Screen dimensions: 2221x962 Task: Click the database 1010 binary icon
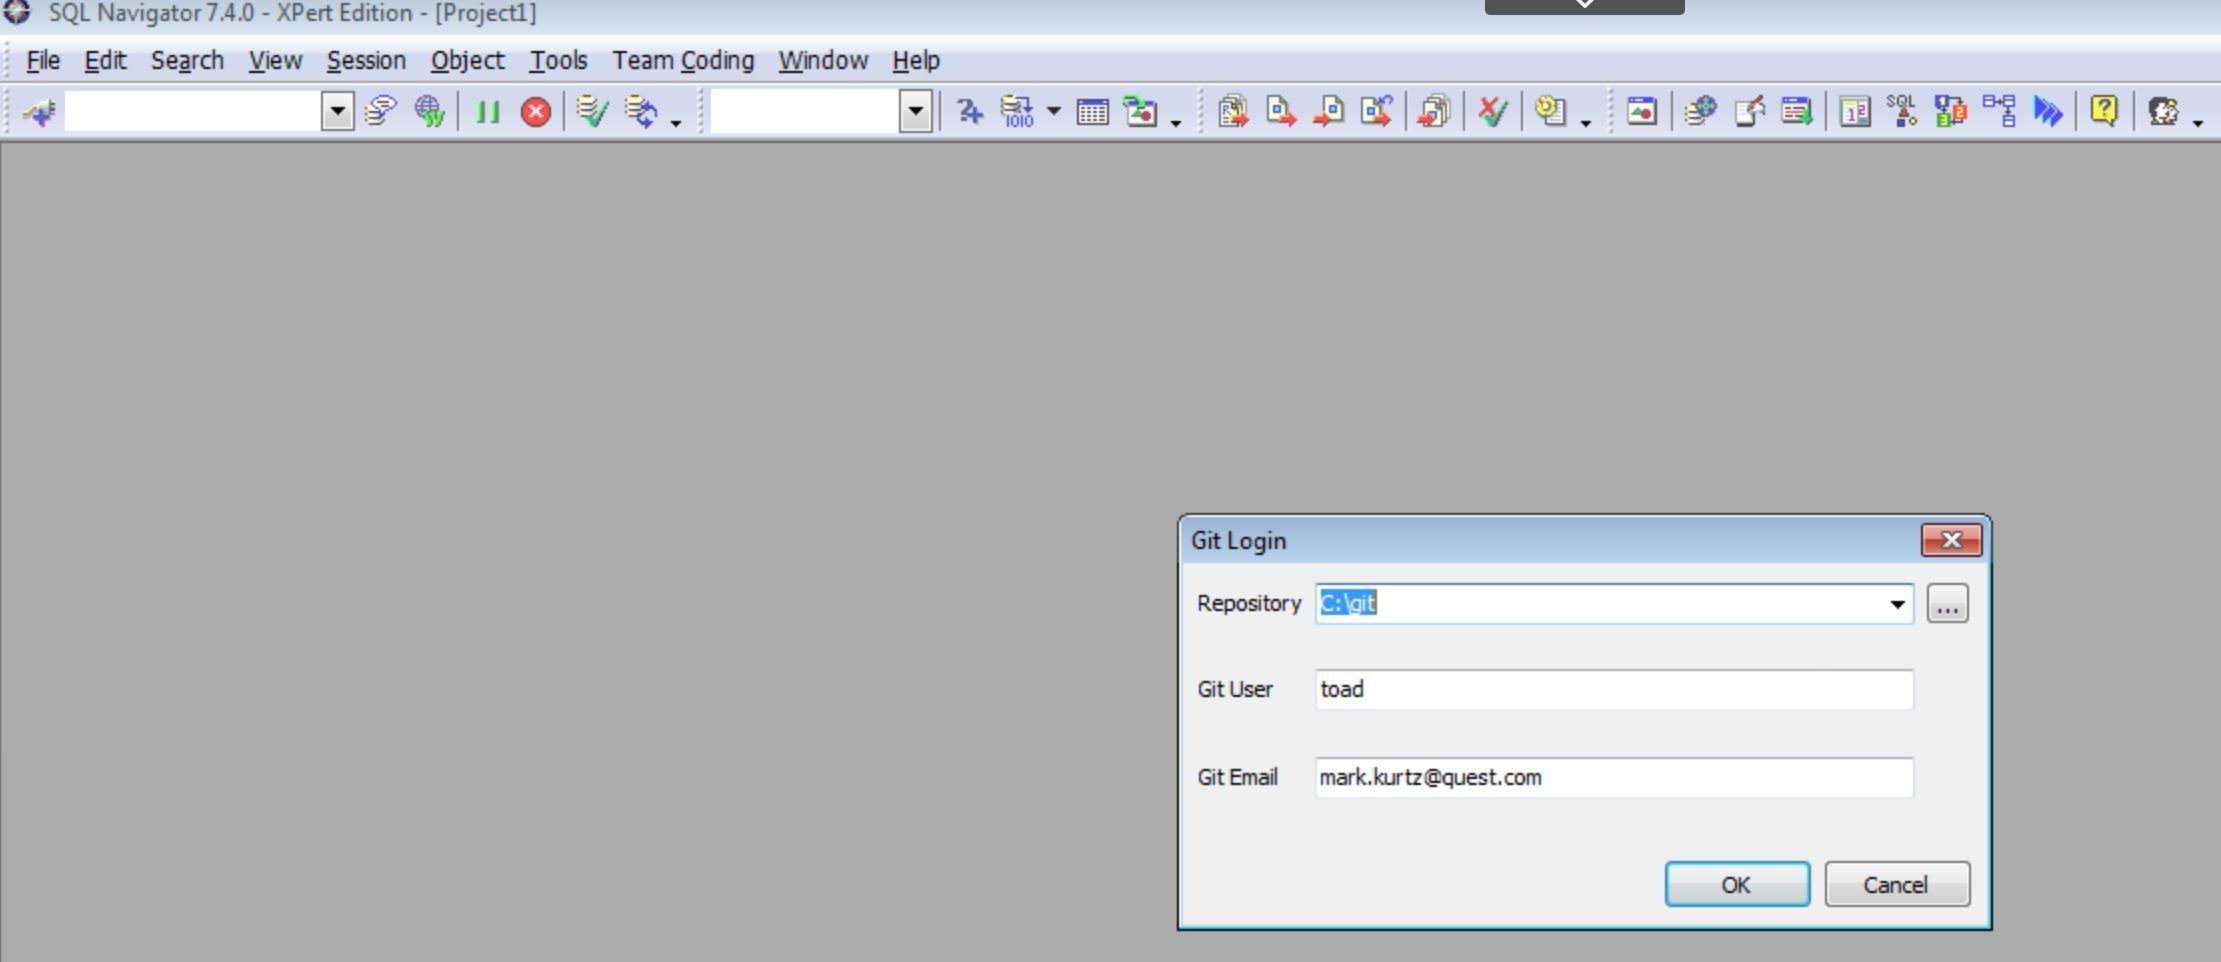pyautogui.click(x=1017, y=111)
